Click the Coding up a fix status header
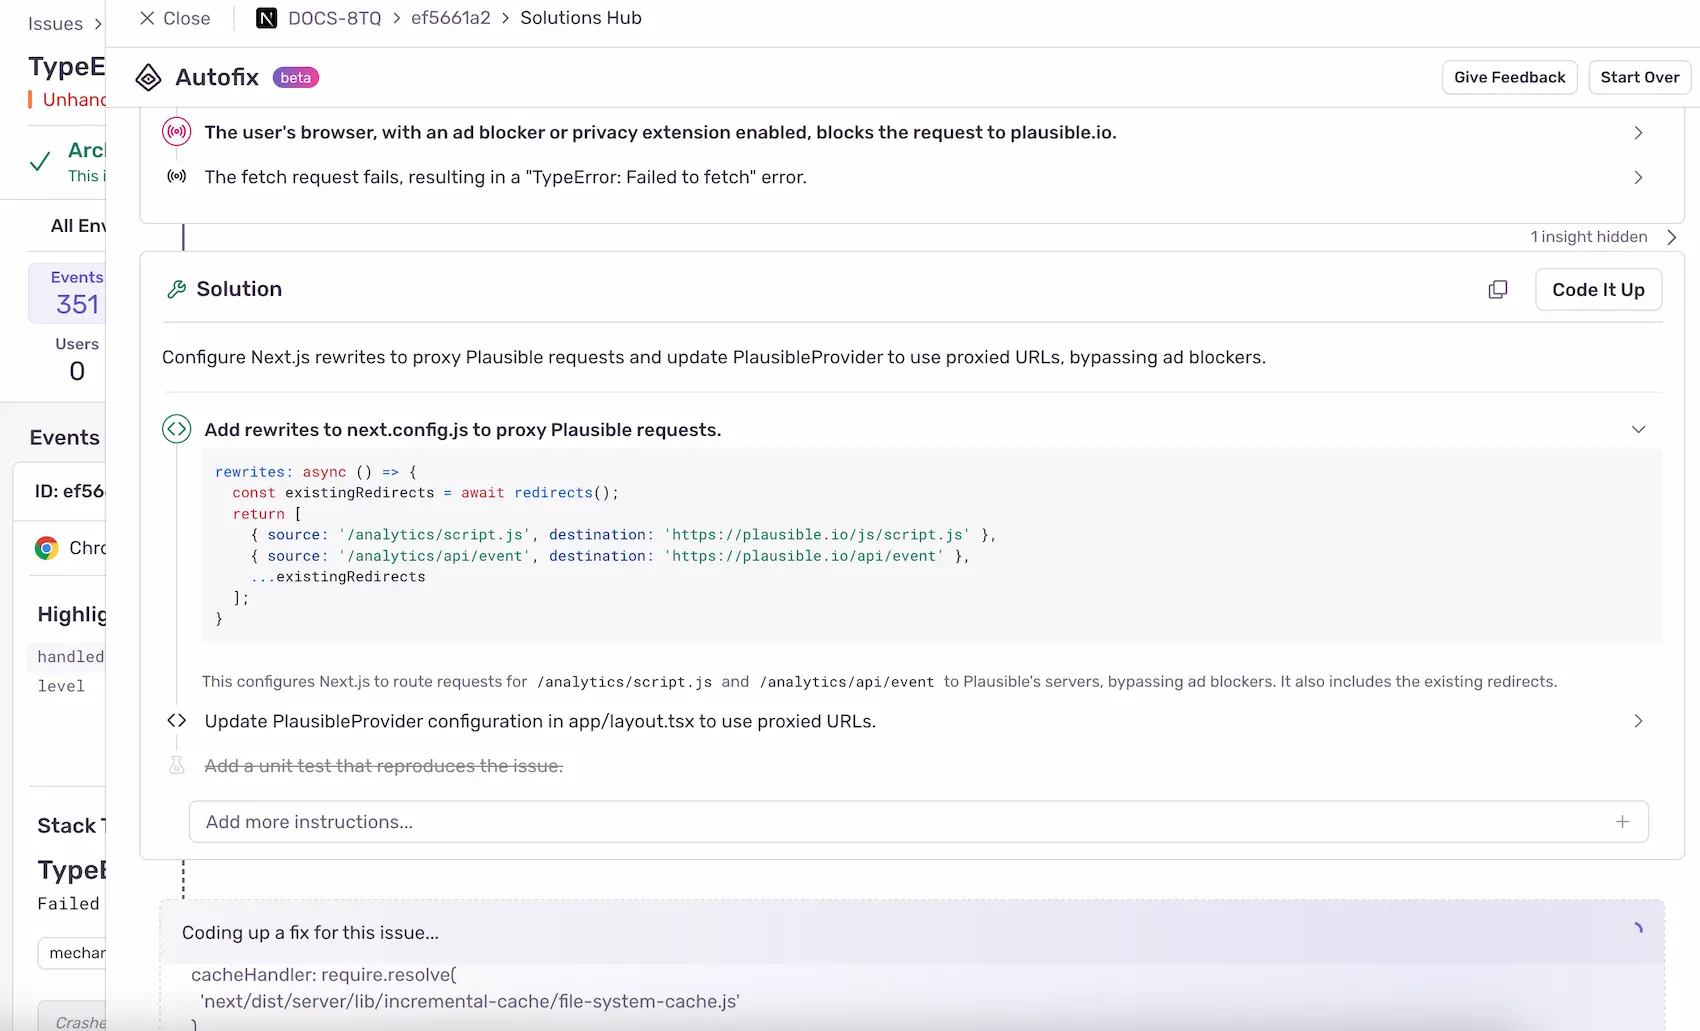Image resolution: width=1700 pixels, height=1031 pixels. 310,933
